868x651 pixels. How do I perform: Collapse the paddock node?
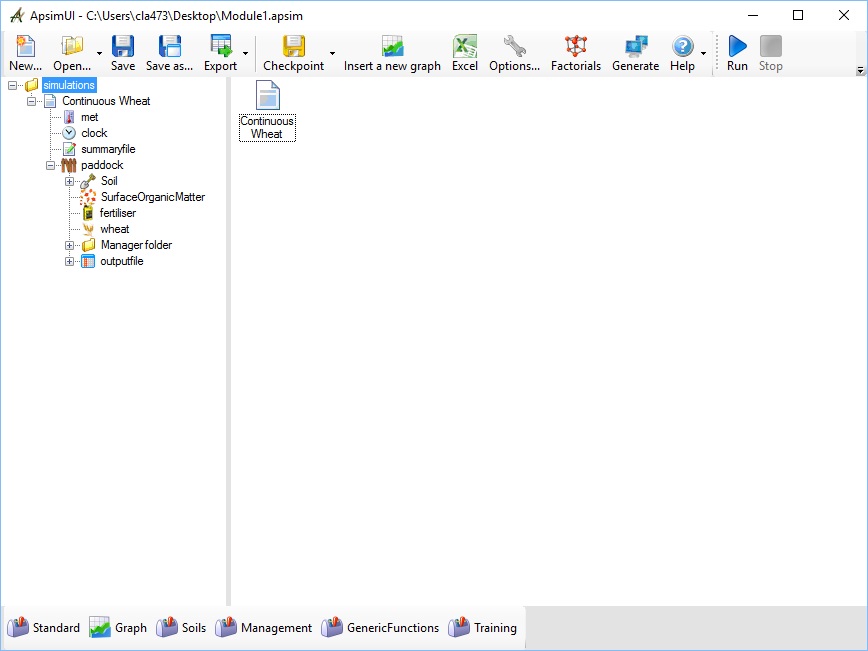(x=50, y=166)
